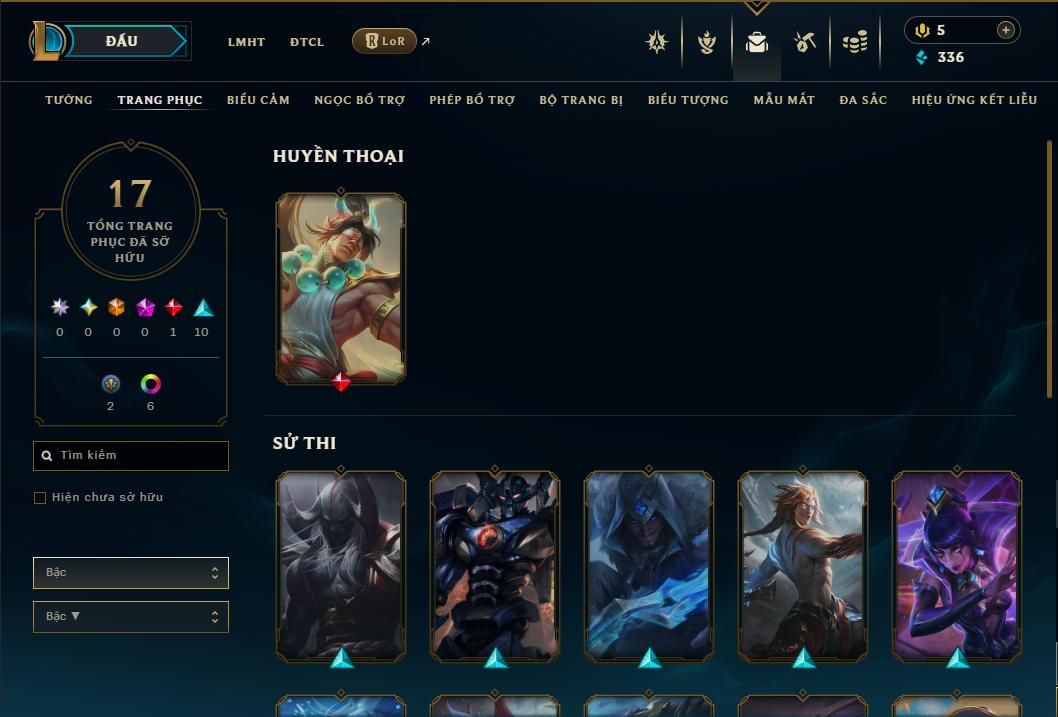The image size is (1058, 717).
Task: Open the loot hammer crafting icon
Action: 805,42
